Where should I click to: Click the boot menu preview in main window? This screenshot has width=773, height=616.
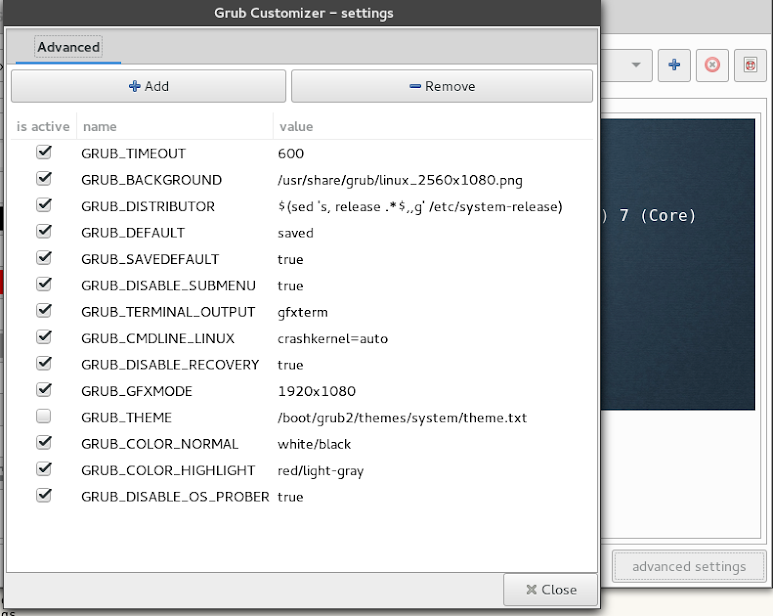(x=678, y=264)
